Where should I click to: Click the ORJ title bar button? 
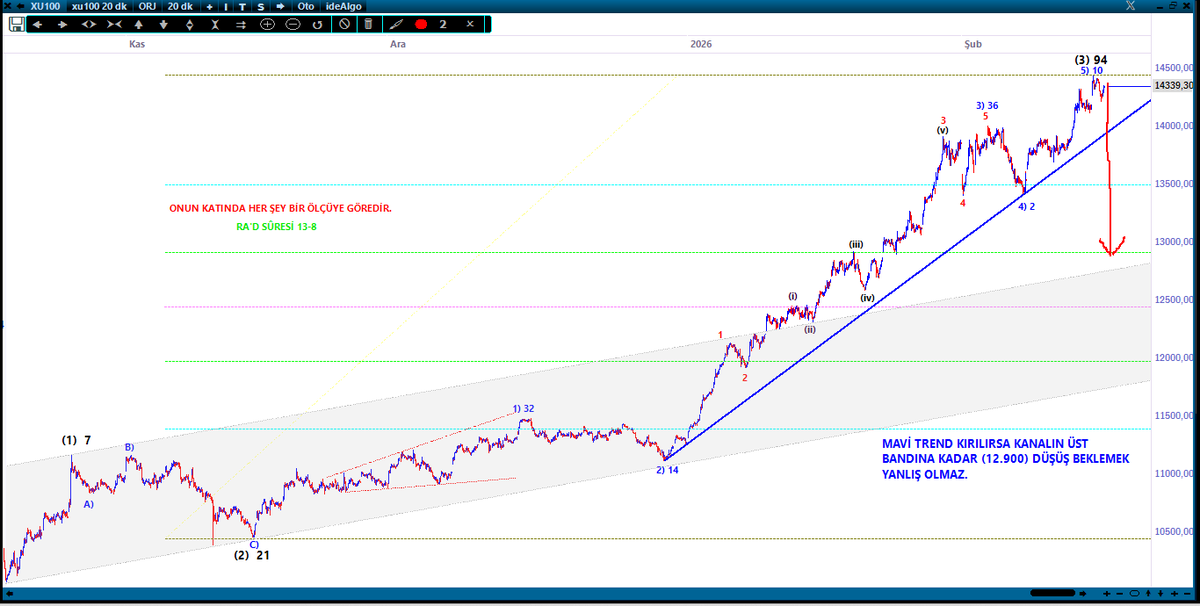coord(147,7)
